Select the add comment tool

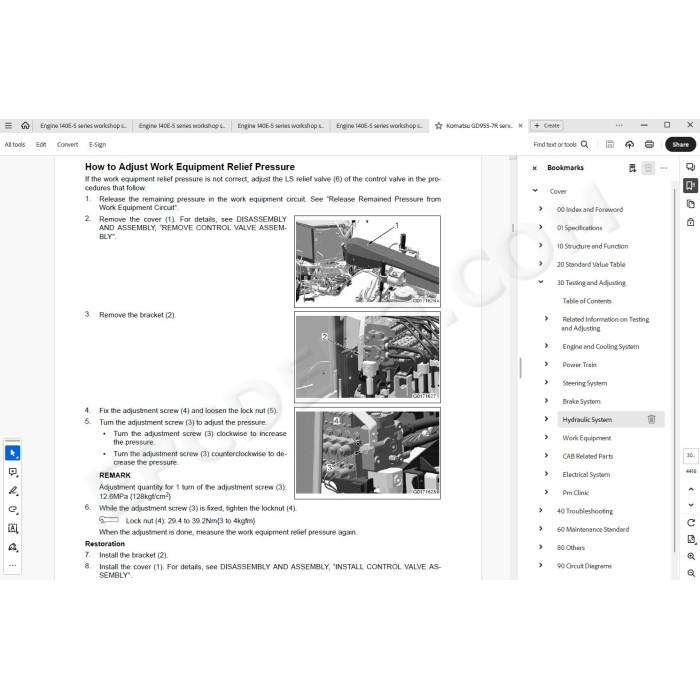click(12, 472)
